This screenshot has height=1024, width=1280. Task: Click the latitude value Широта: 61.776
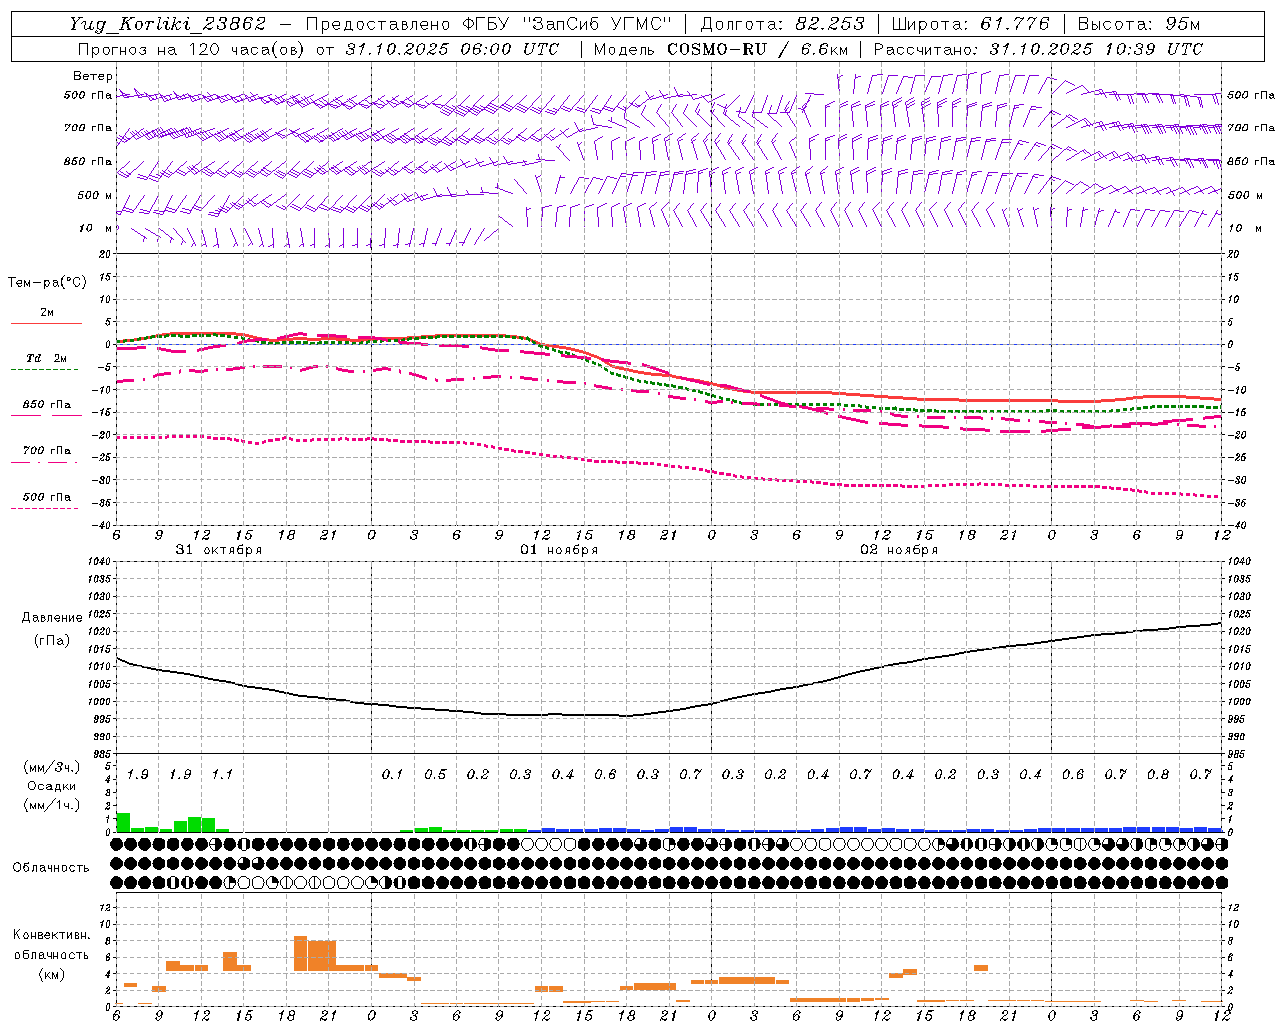point(970,24)
